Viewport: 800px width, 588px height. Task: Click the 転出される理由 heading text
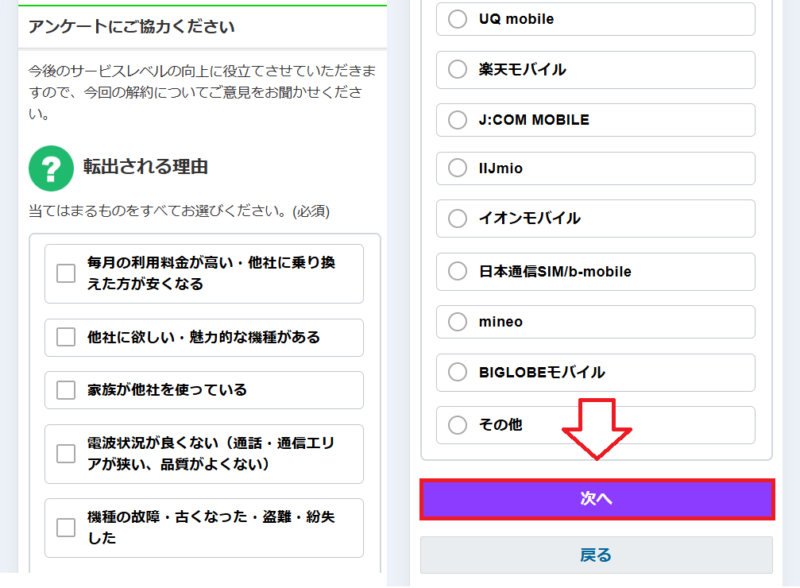point(146,167)
